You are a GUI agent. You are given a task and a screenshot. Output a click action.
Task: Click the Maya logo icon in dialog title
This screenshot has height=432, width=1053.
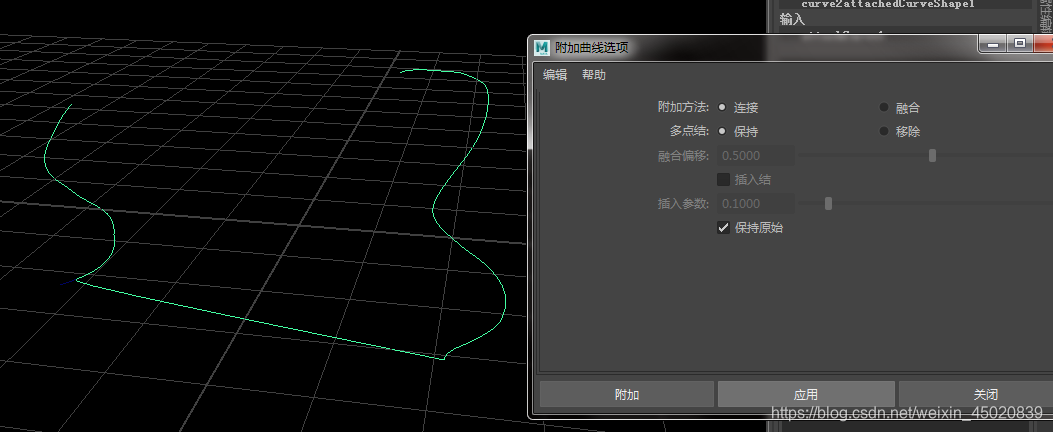coord(541,48)
